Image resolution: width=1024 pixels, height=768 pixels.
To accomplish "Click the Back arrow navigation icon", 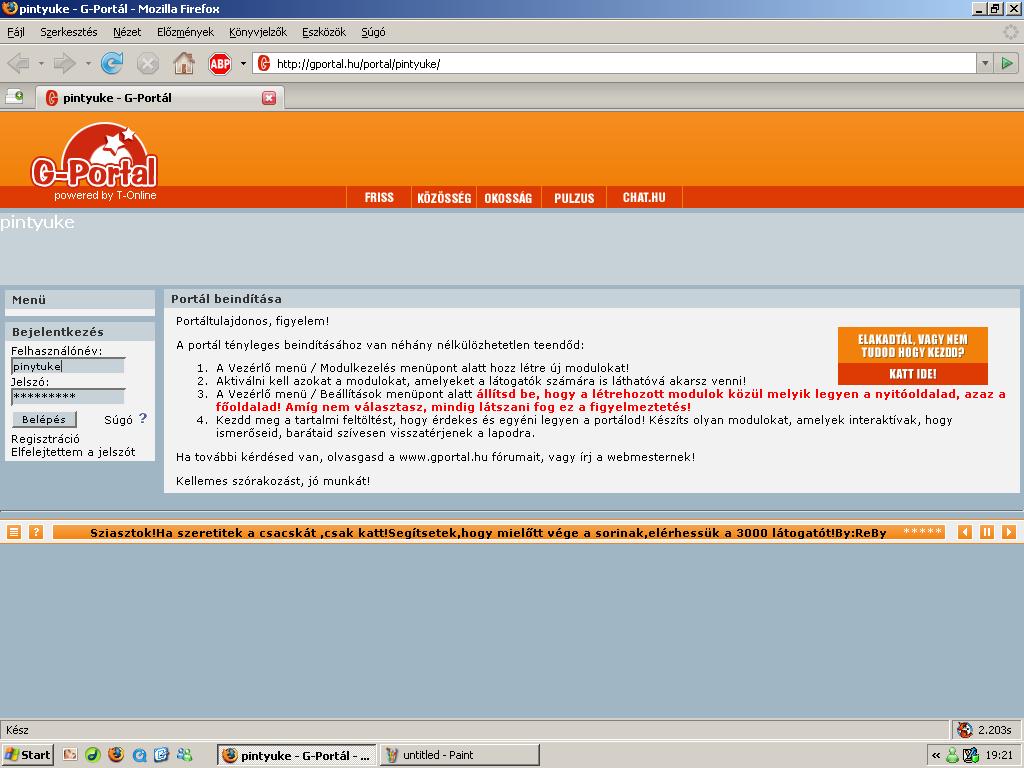I will coord(17,64).
